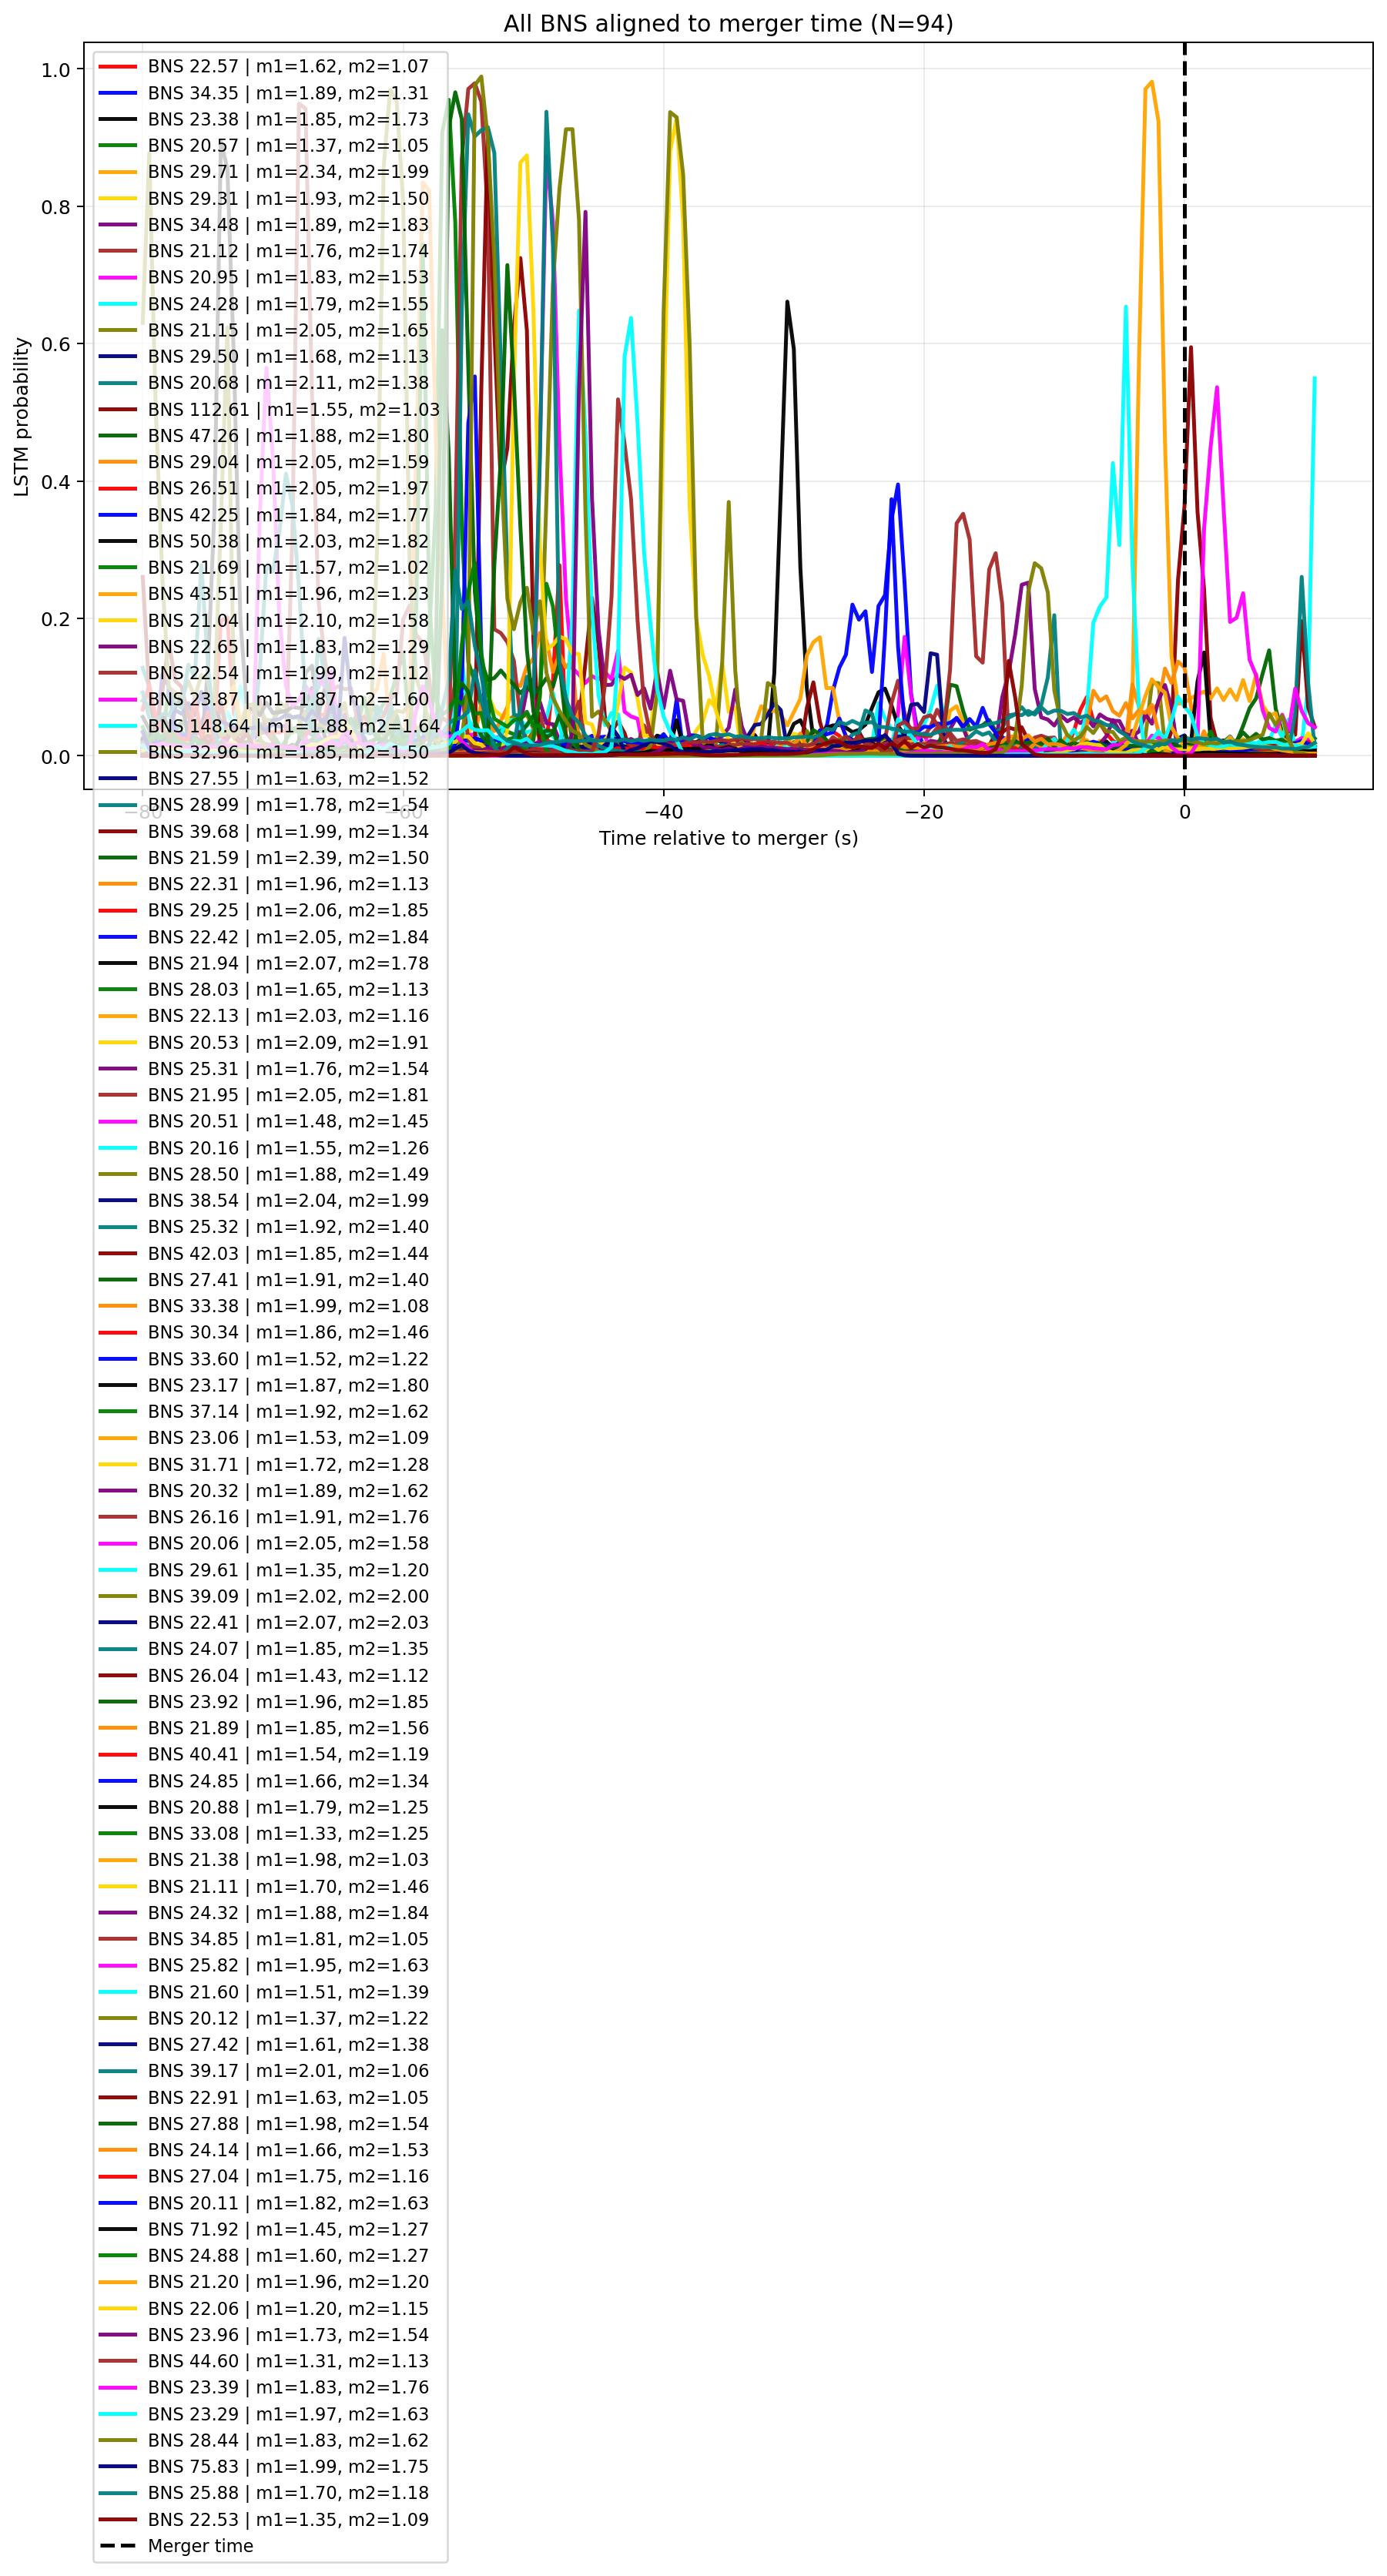This screenshot has width=1387, height=2576.
Task: Click the y-axis tick label 0.6
Action: click(x=56, y=344)
